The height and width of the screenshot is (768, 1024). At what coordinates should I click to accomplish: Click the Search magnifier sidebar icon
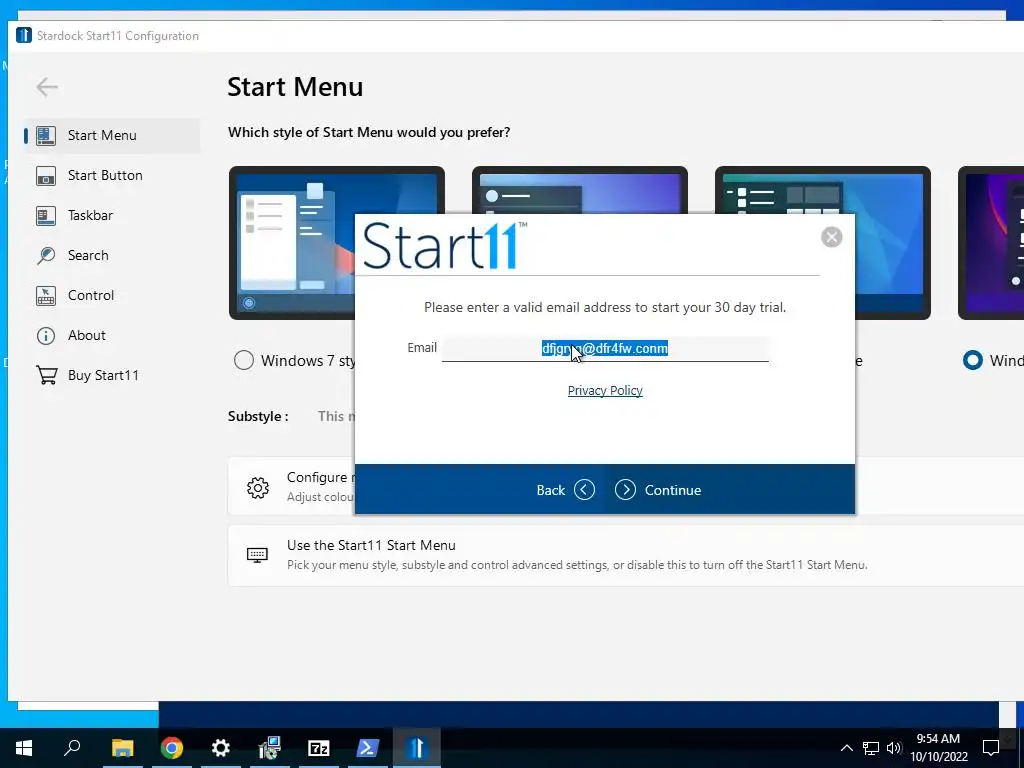(46, 255)
